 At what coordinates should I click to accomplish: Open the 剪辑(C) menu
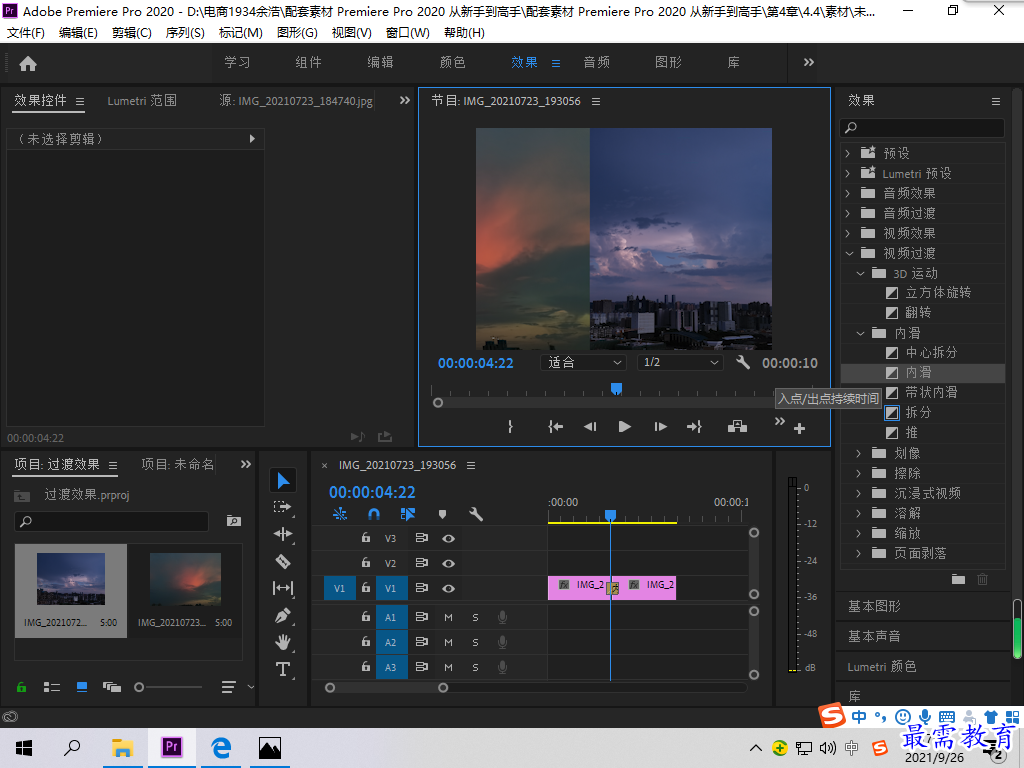132,33
